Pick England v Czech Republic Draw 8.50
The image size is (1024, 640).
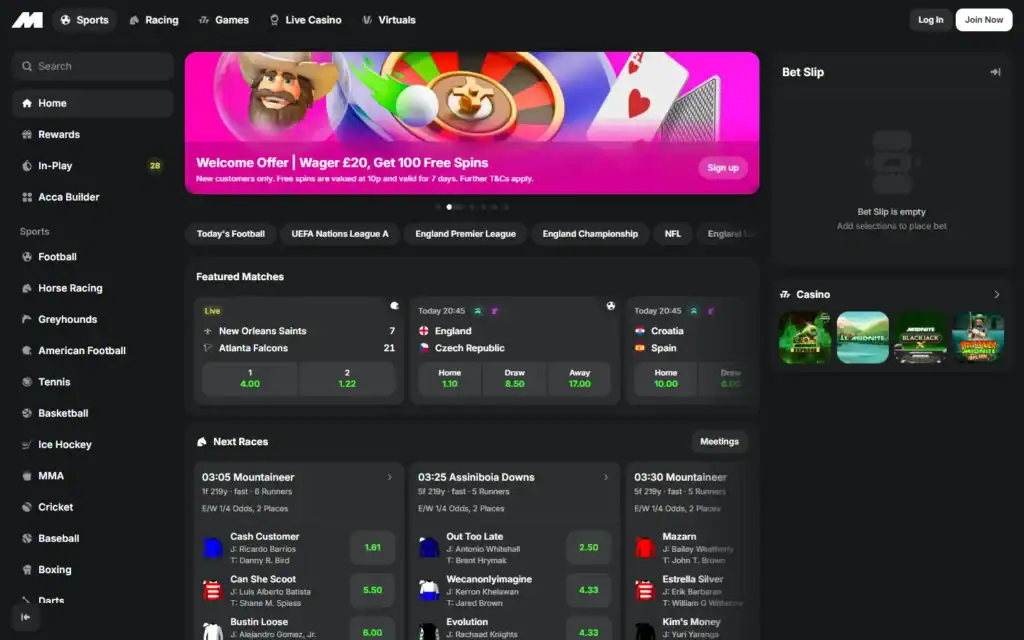click(x=515, y=379)
